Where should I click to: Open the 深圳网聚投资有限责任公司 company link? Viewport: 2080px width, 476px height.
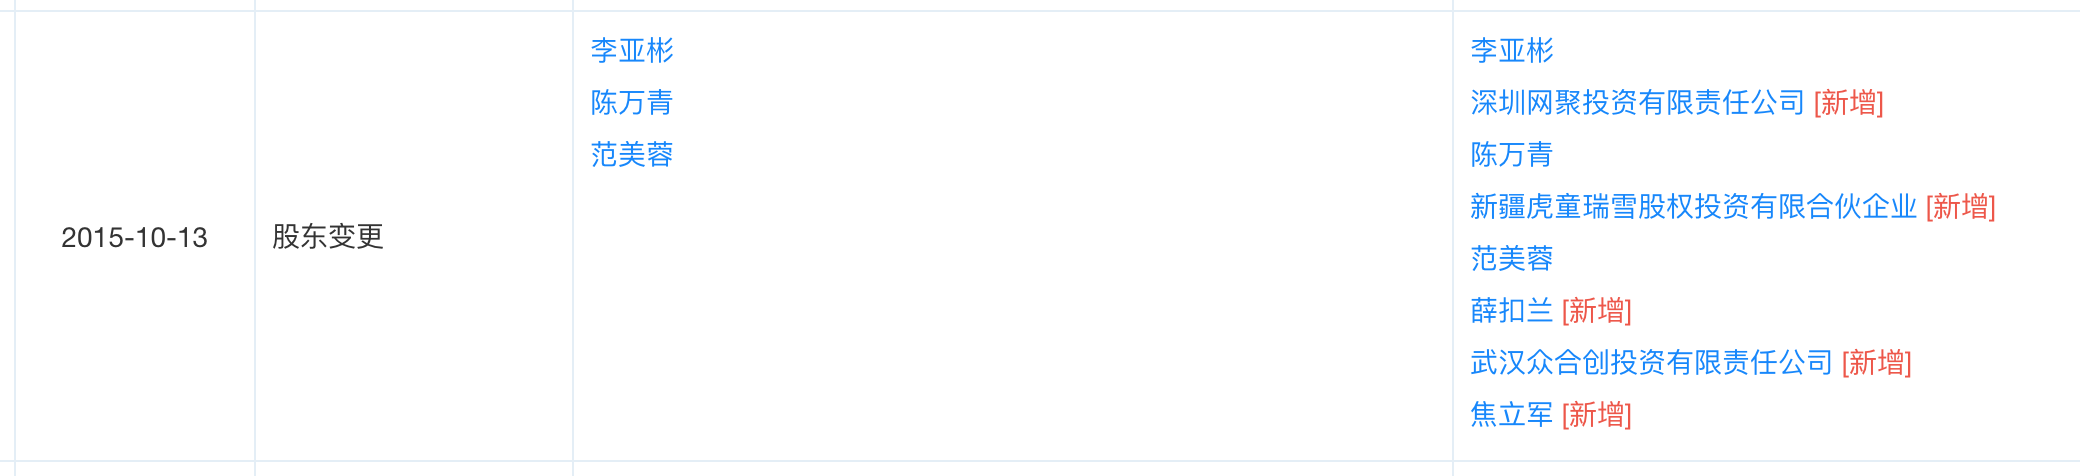[1637, 102]
